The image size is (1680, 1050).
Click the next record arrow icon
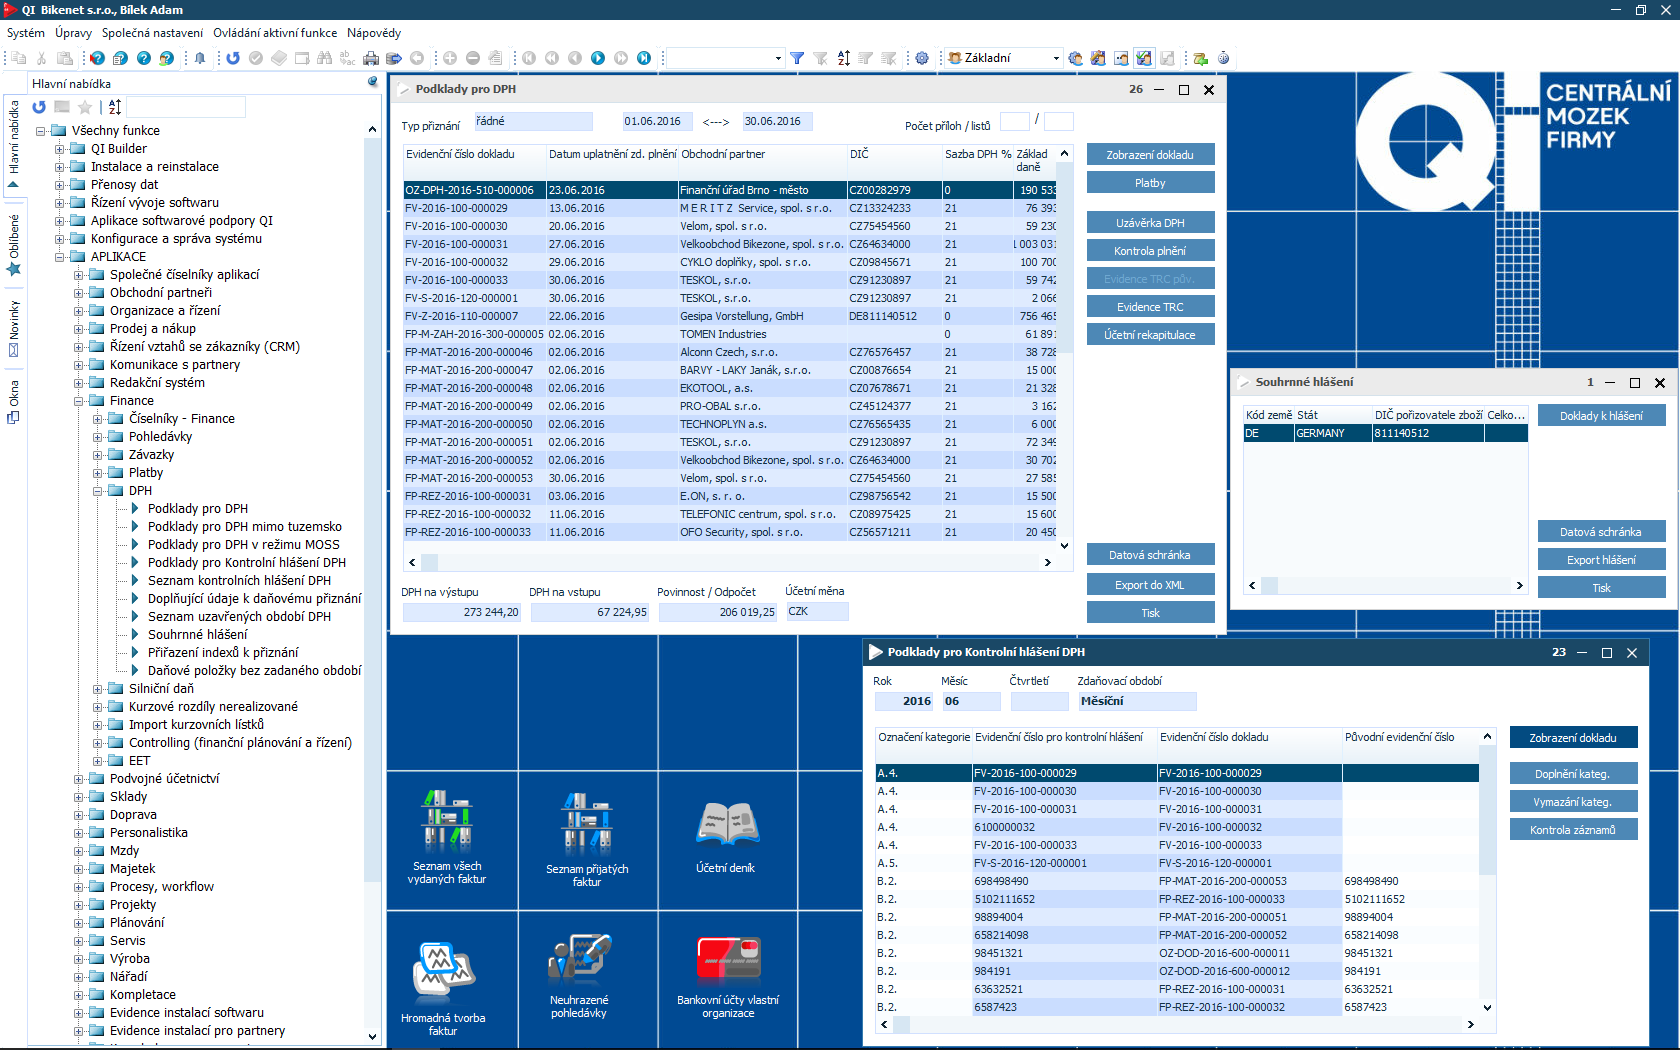click(598, 58)
